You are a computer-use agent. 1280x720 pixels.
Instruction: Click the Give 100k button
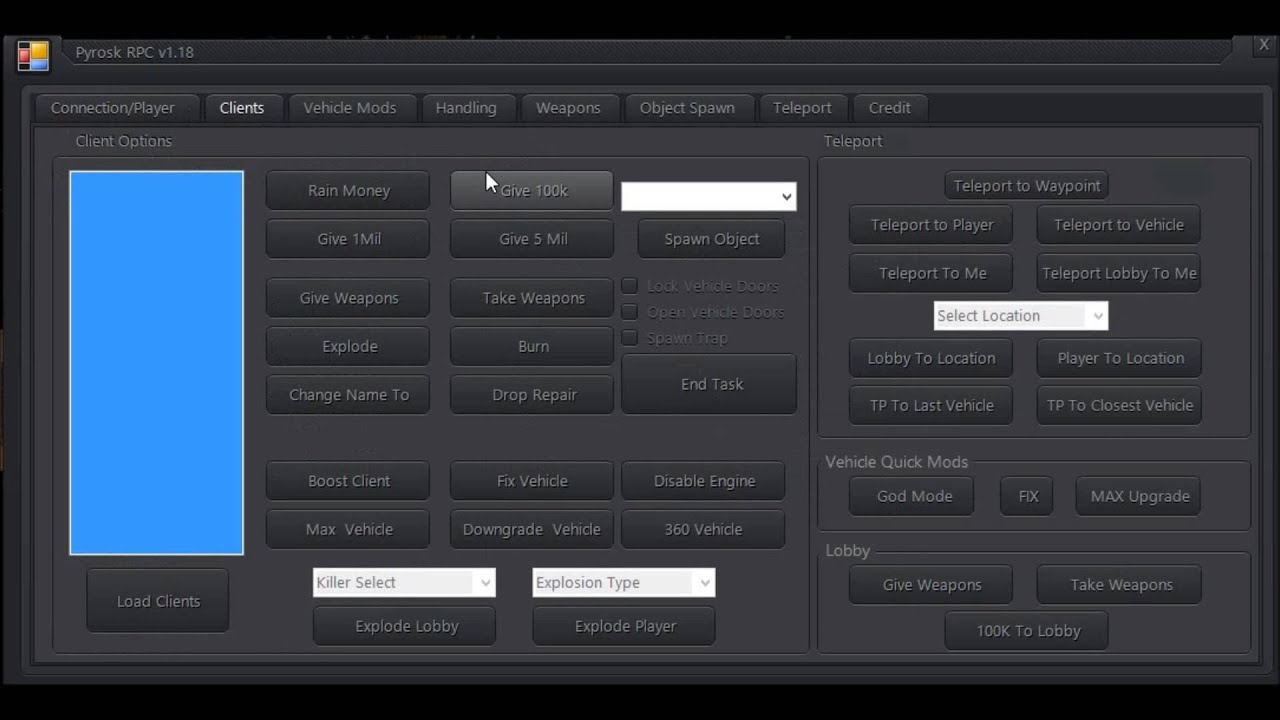[532, 191]
